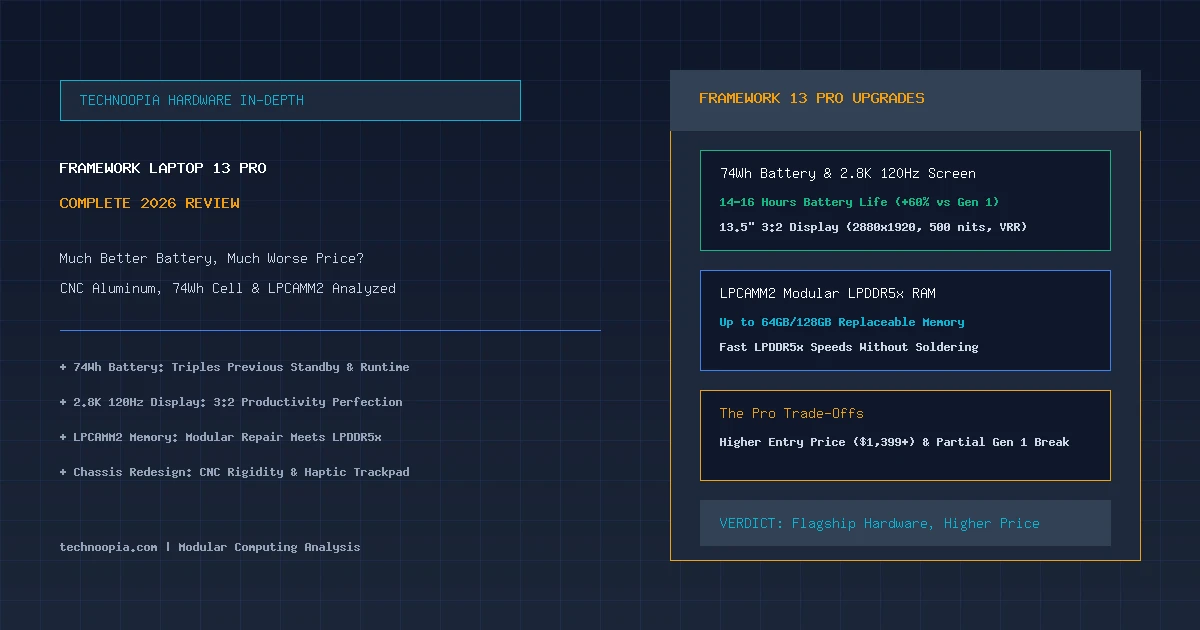Click the TECHNOOPIA HARDWARE IN-DEPTH banner
This screenshot has width=1200, height=630.
point(290,100)
